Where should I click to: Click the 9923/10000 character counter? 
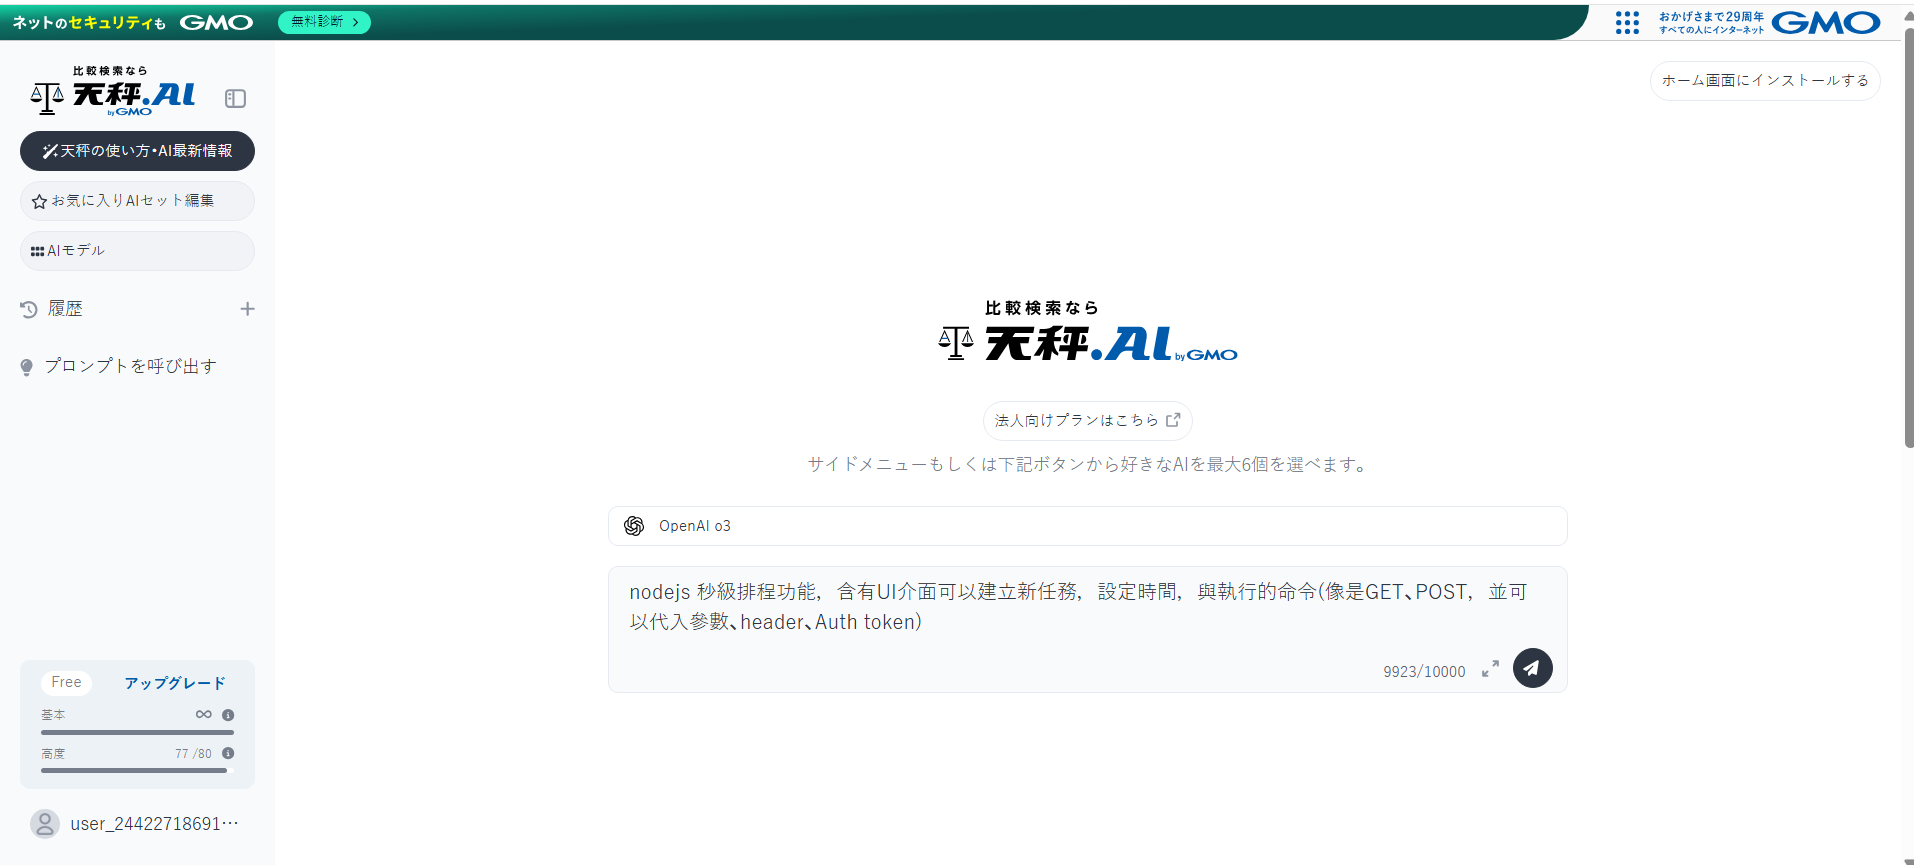click(x=1424, y=672)
